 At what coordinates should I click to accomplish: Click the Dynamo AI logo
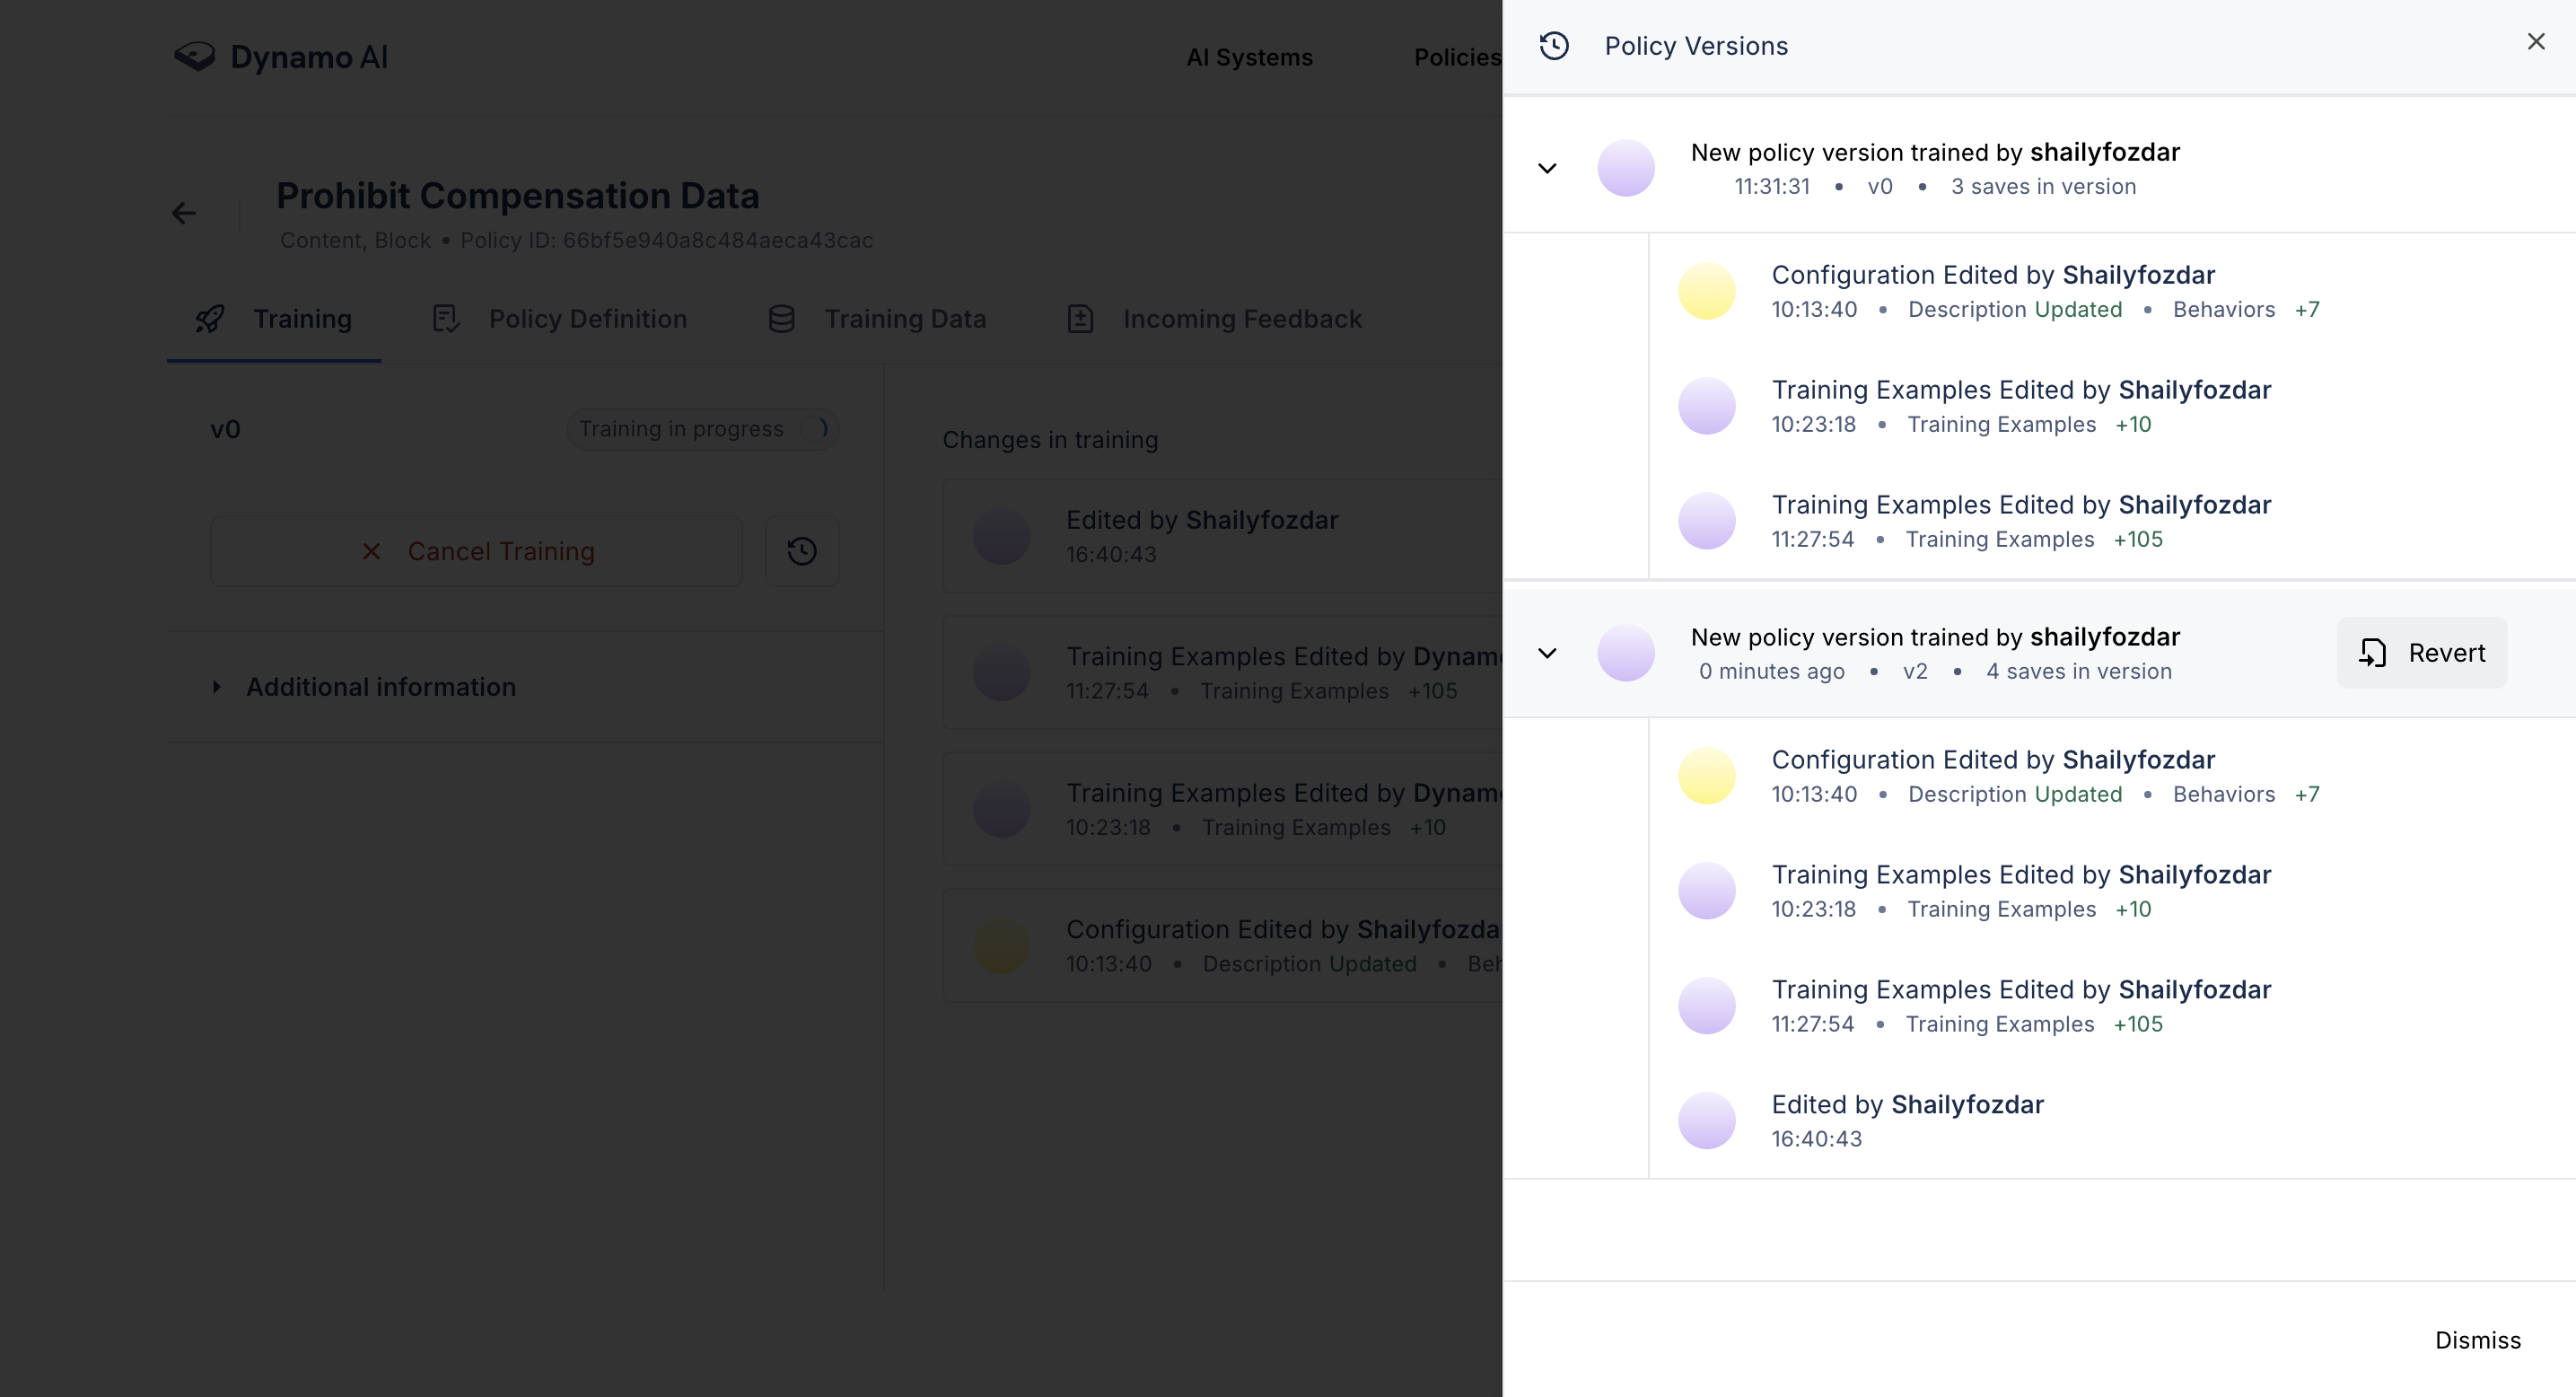click(280, 57)
